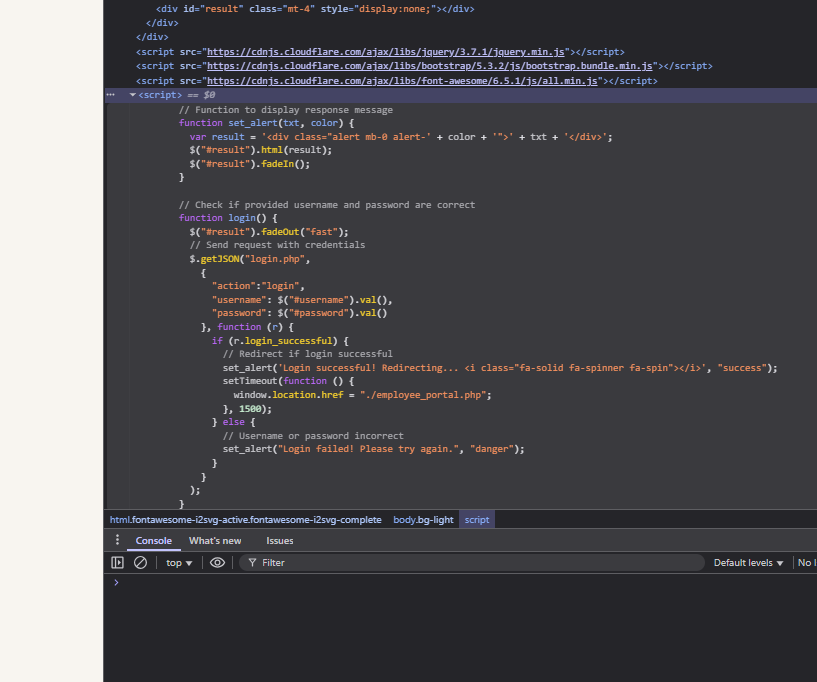
Task: Open the Default levels dropdown
Action: 748,563
